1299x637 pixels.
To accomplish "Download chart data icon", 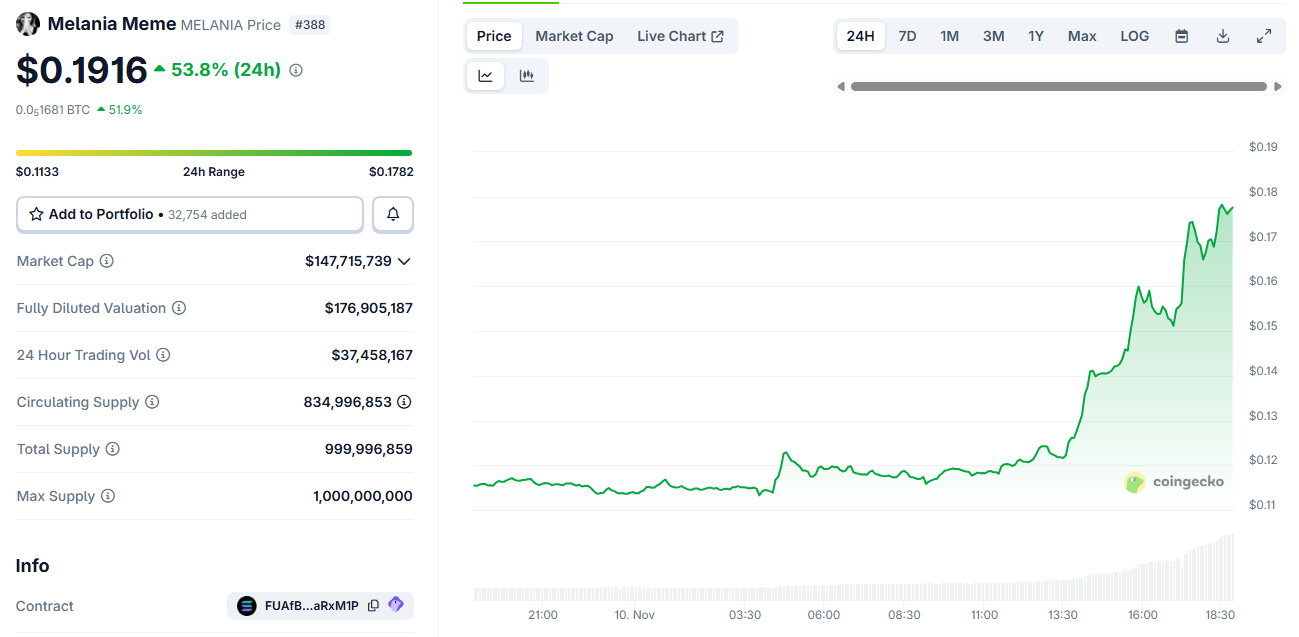I will click(x=1222, y=36).
